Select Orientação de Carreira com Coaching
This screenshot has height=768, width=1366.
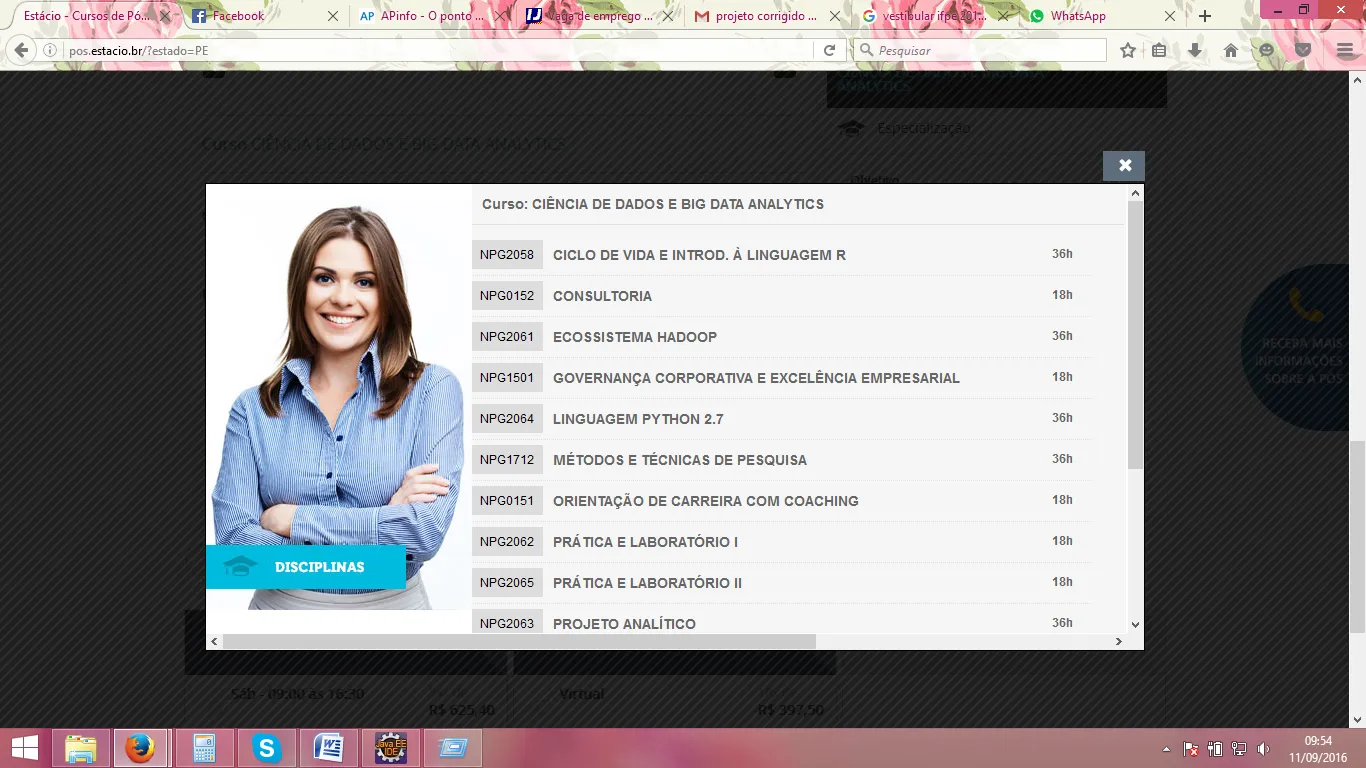(706, 501)
